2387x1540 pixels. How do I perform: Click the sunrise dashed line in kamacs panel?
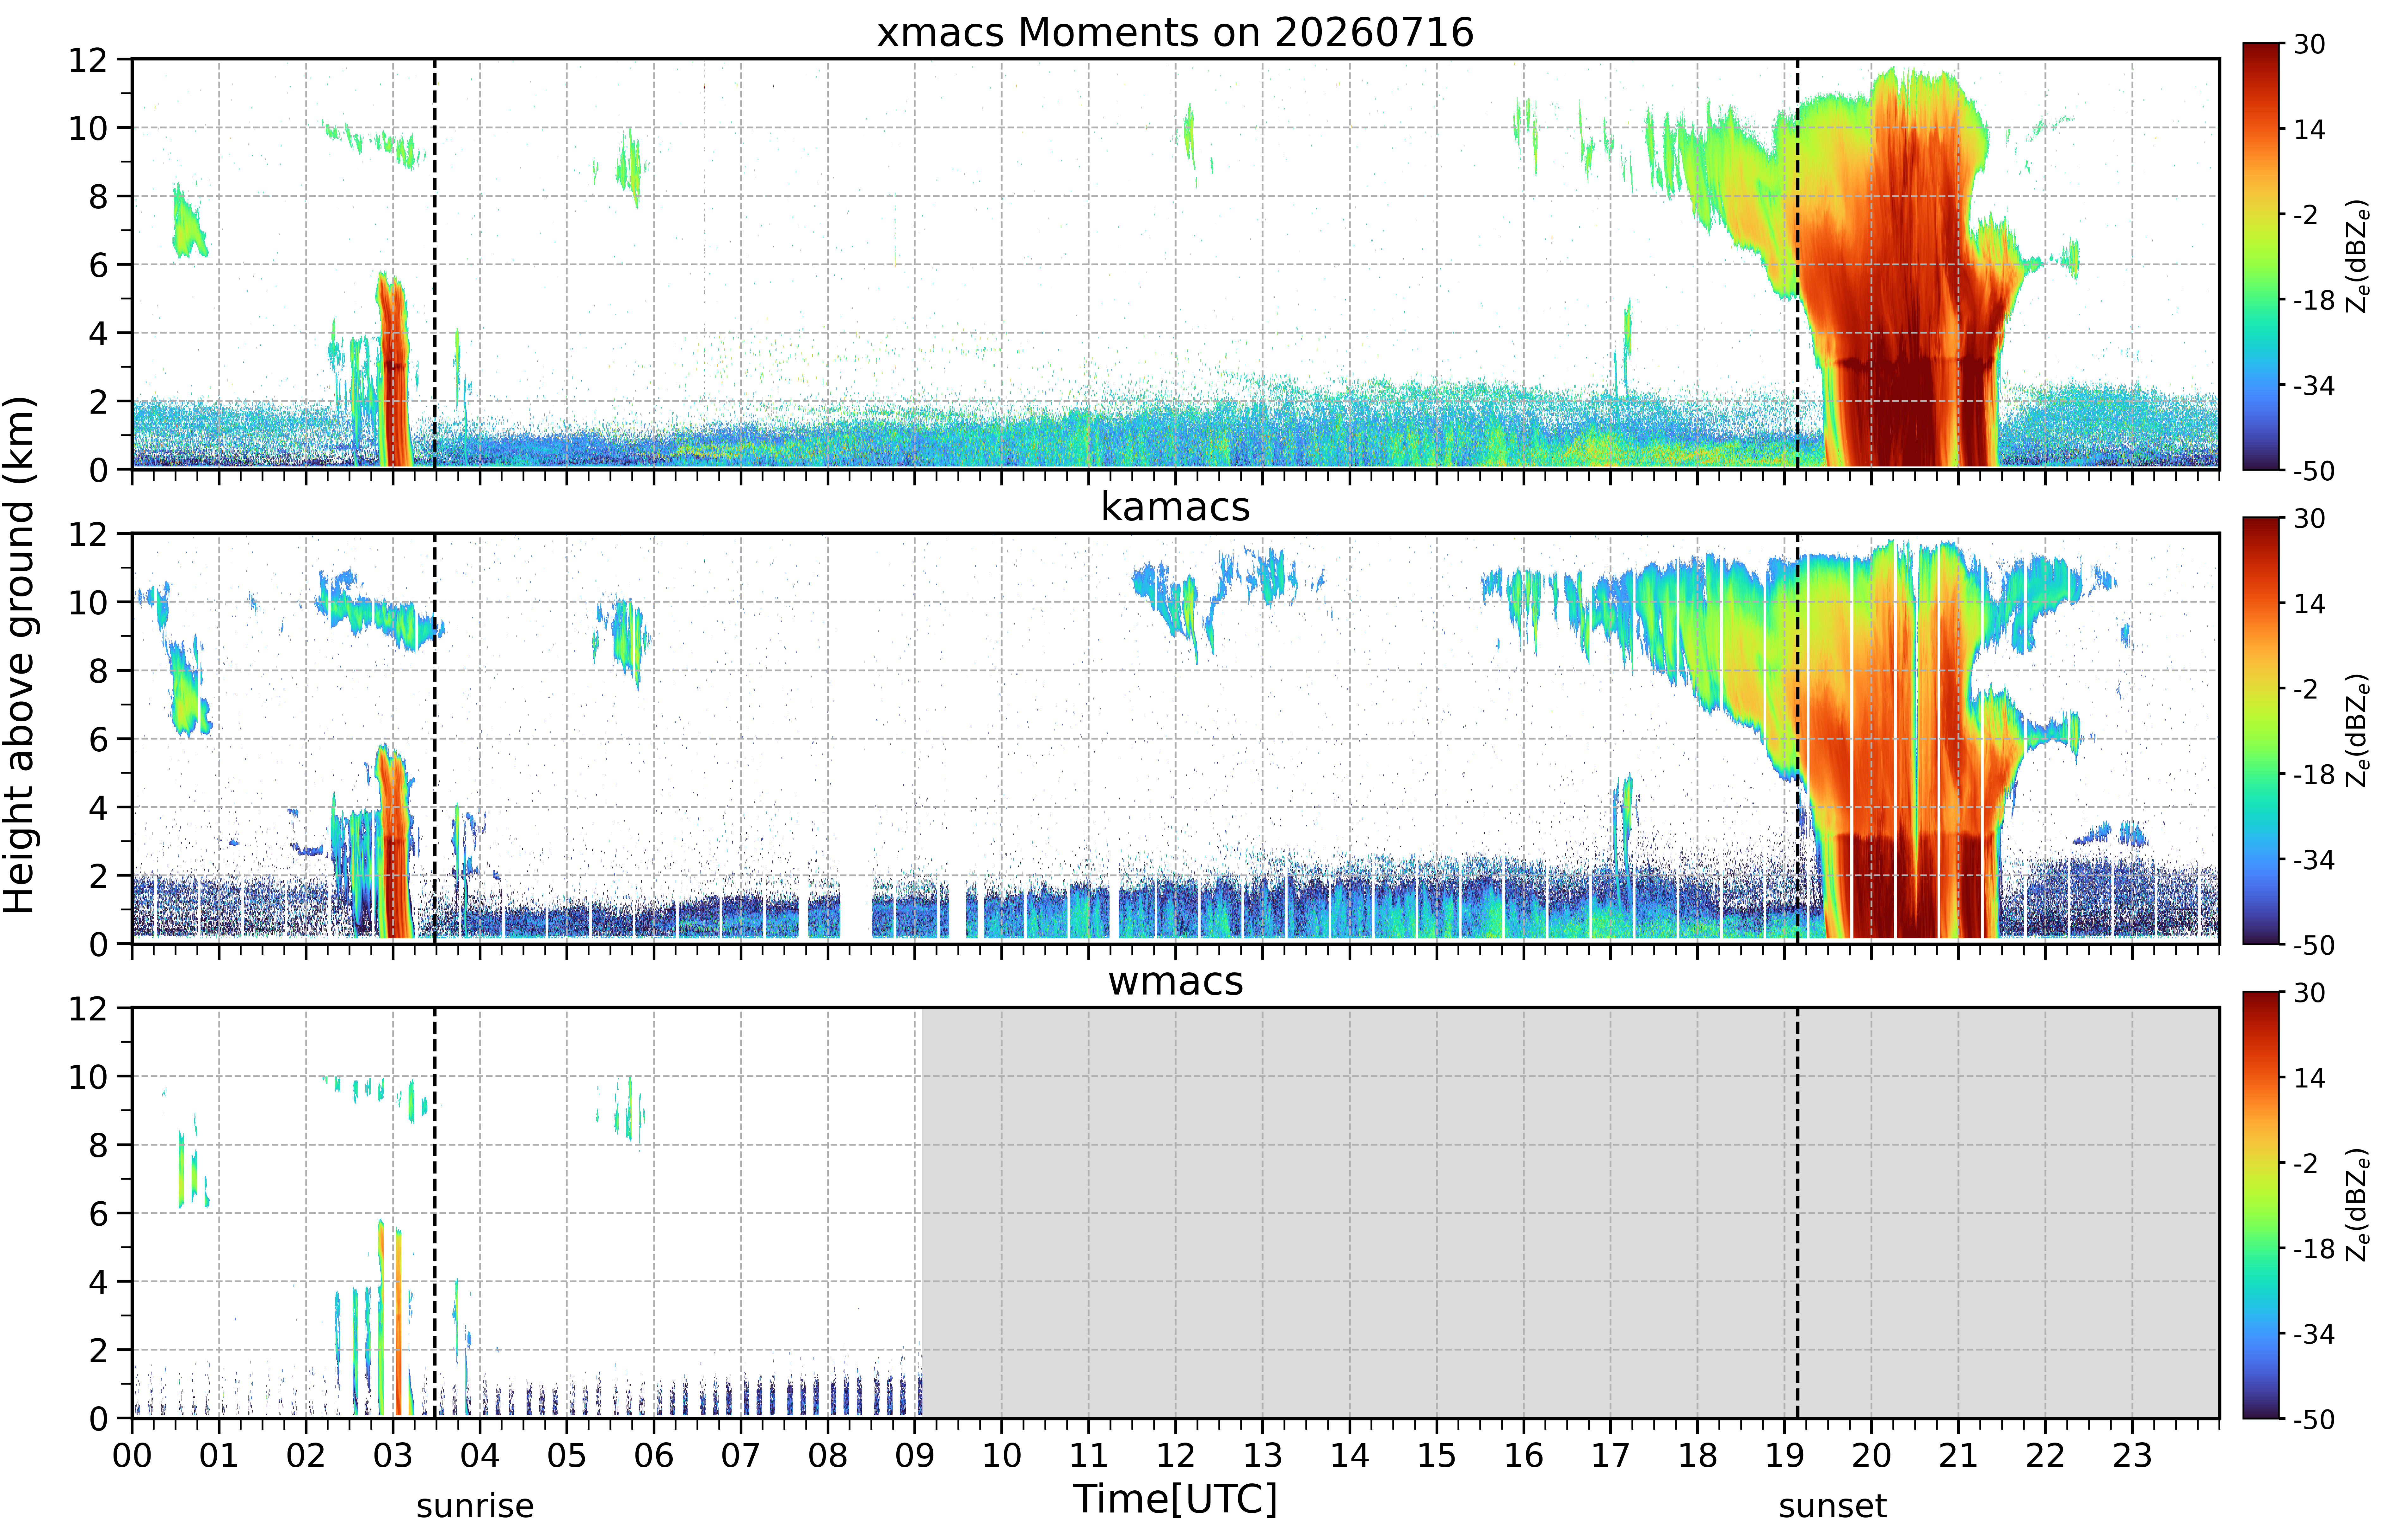(x=435, y=738)
